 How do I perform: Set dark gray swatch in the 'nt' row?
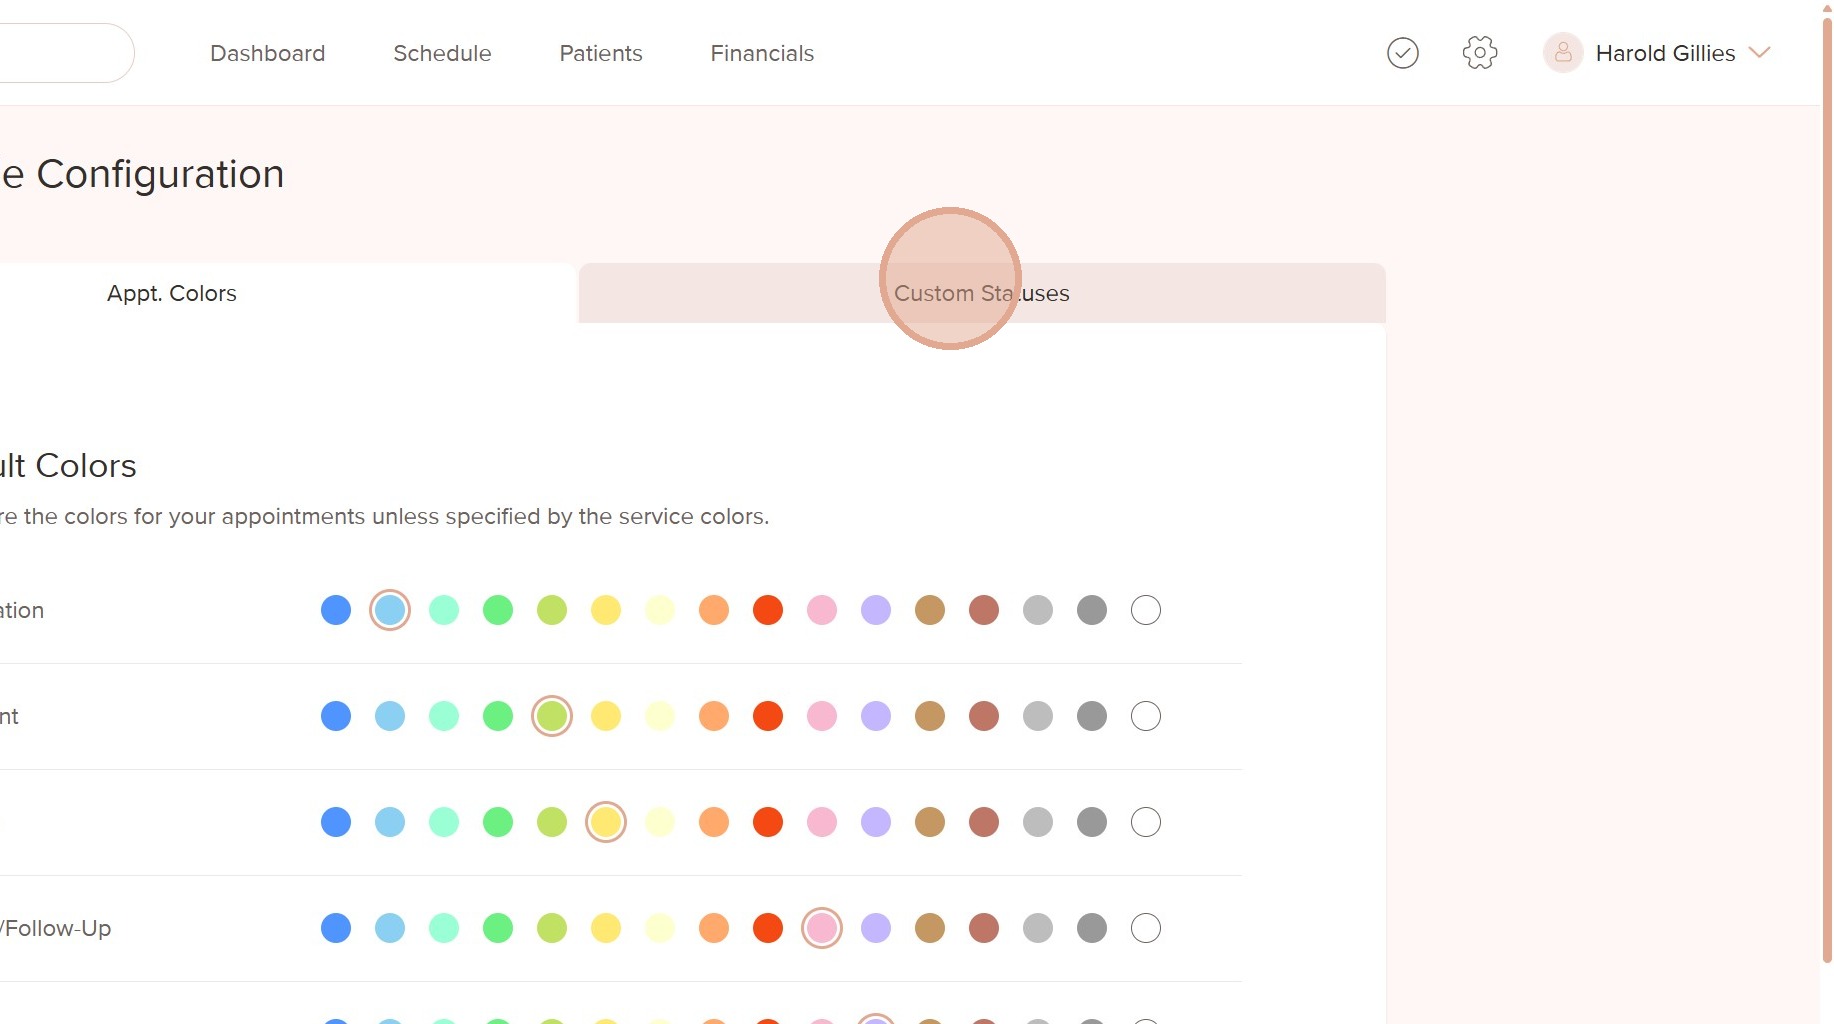click(x=1092, y=716)
